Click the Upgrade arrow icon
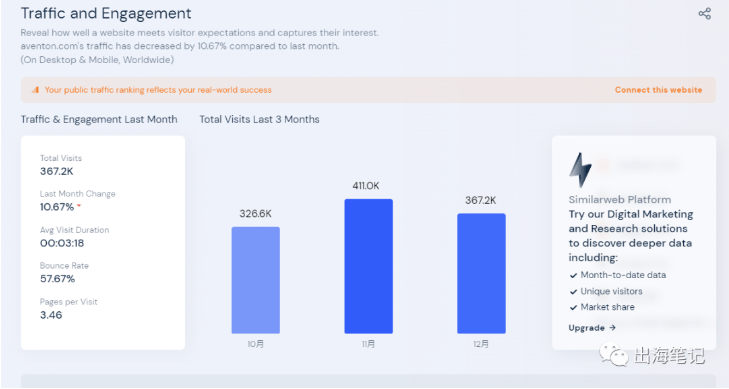Image resolution: width=729 pixels, height=389 pixels. tap(612, 328)
